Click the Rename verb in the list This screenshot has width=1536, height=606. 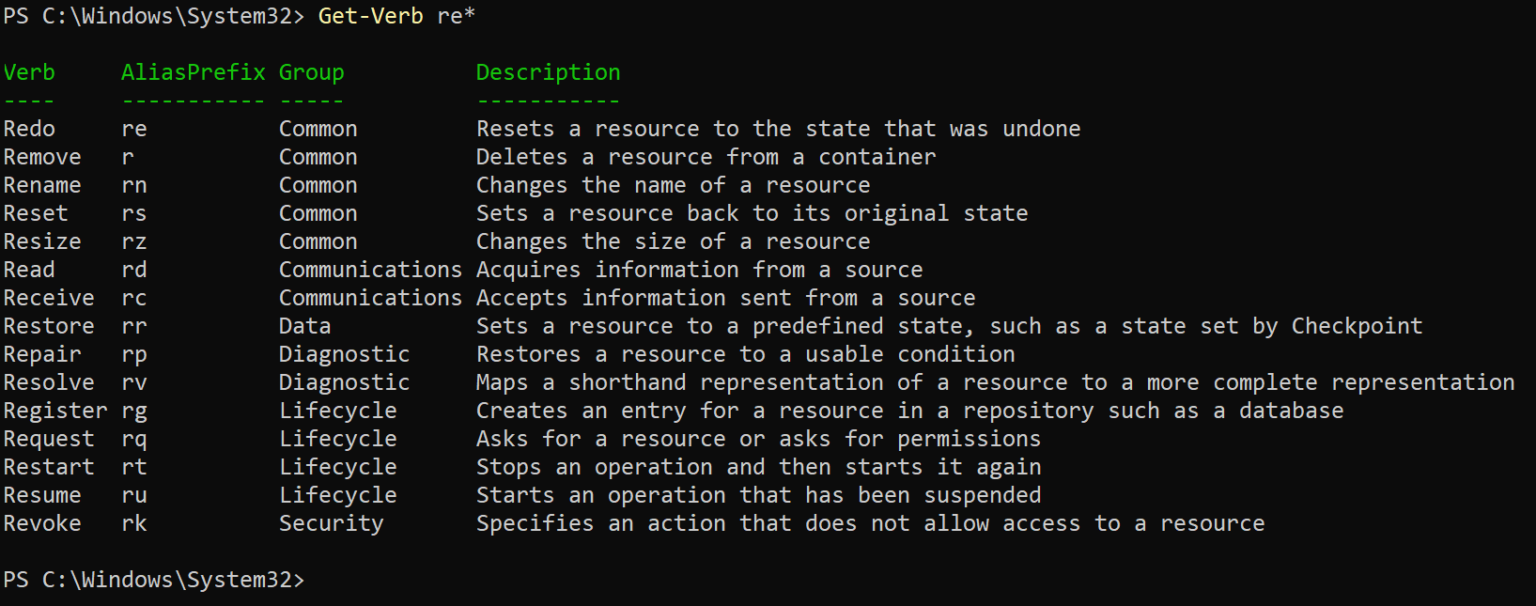click(42, 185)
